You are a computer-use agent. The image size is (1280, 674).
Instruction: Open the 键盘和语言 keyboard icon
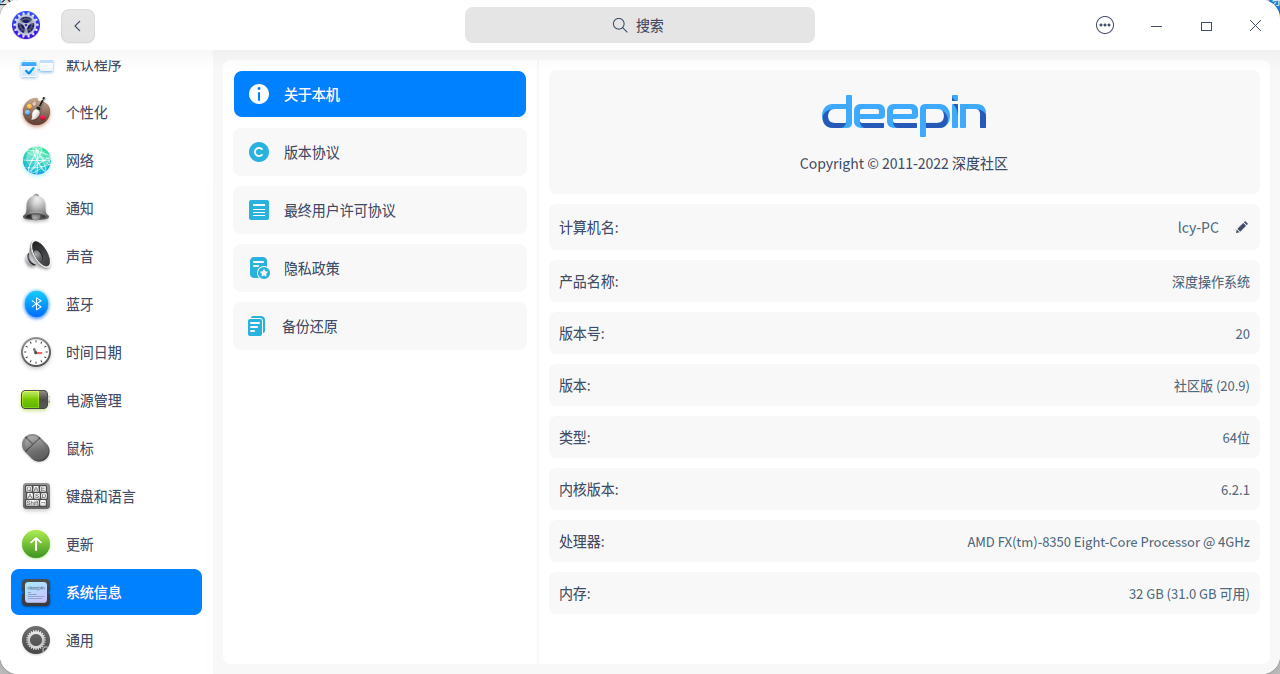tap(37, 497)
